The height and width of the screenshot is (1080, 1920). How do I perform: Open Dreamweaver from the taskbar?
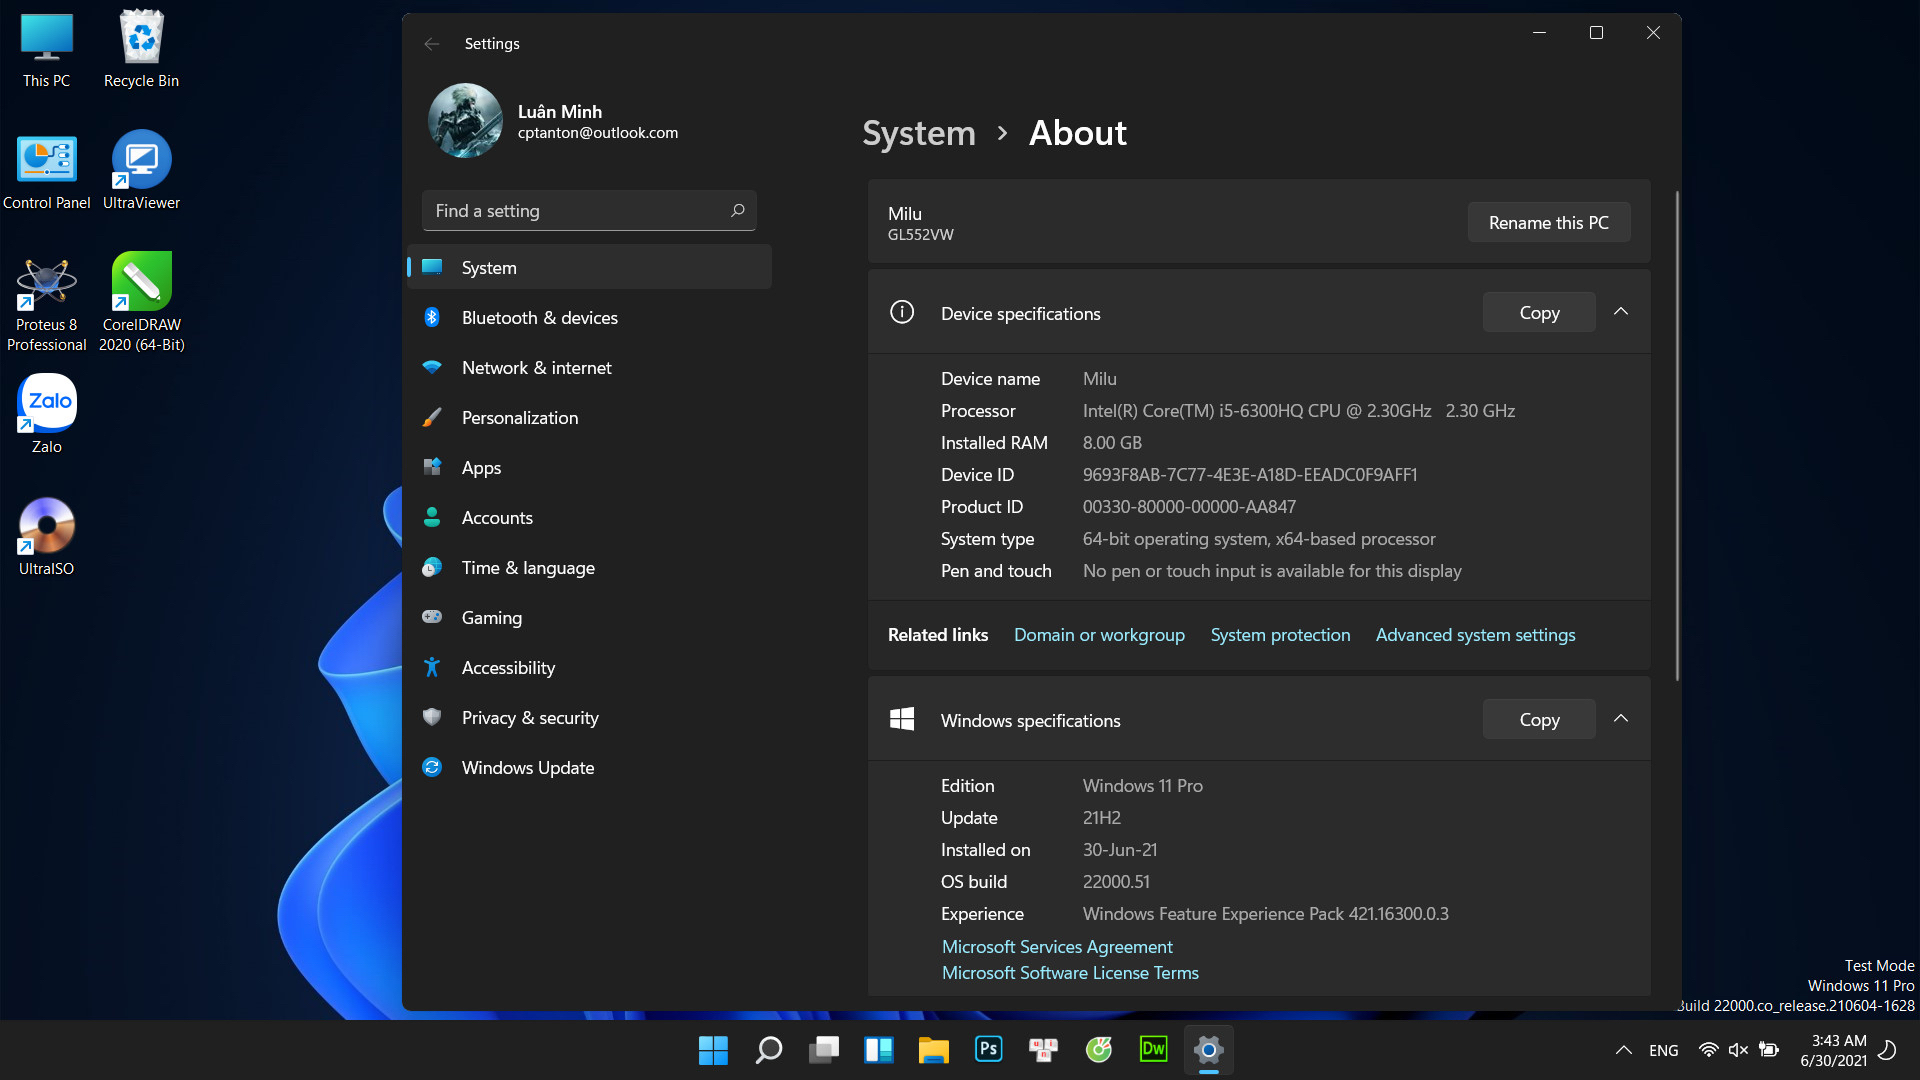1153,1049
